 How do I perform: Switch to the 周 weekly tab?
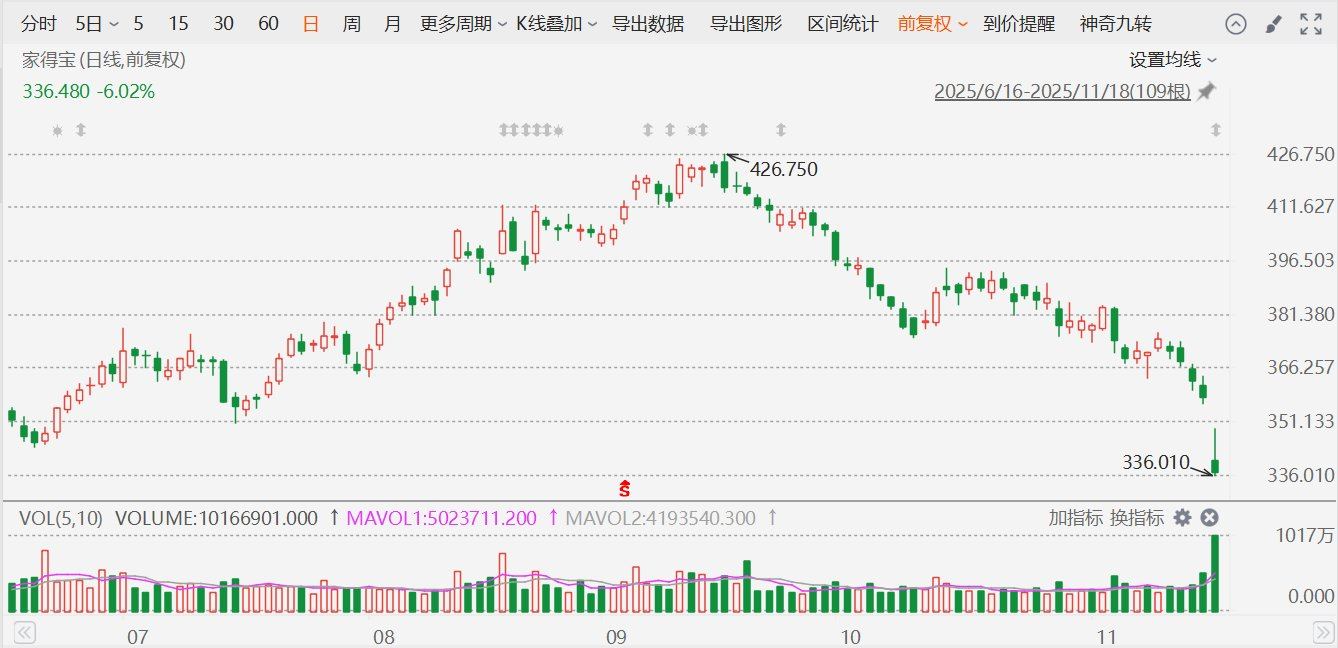click(352, 23)
